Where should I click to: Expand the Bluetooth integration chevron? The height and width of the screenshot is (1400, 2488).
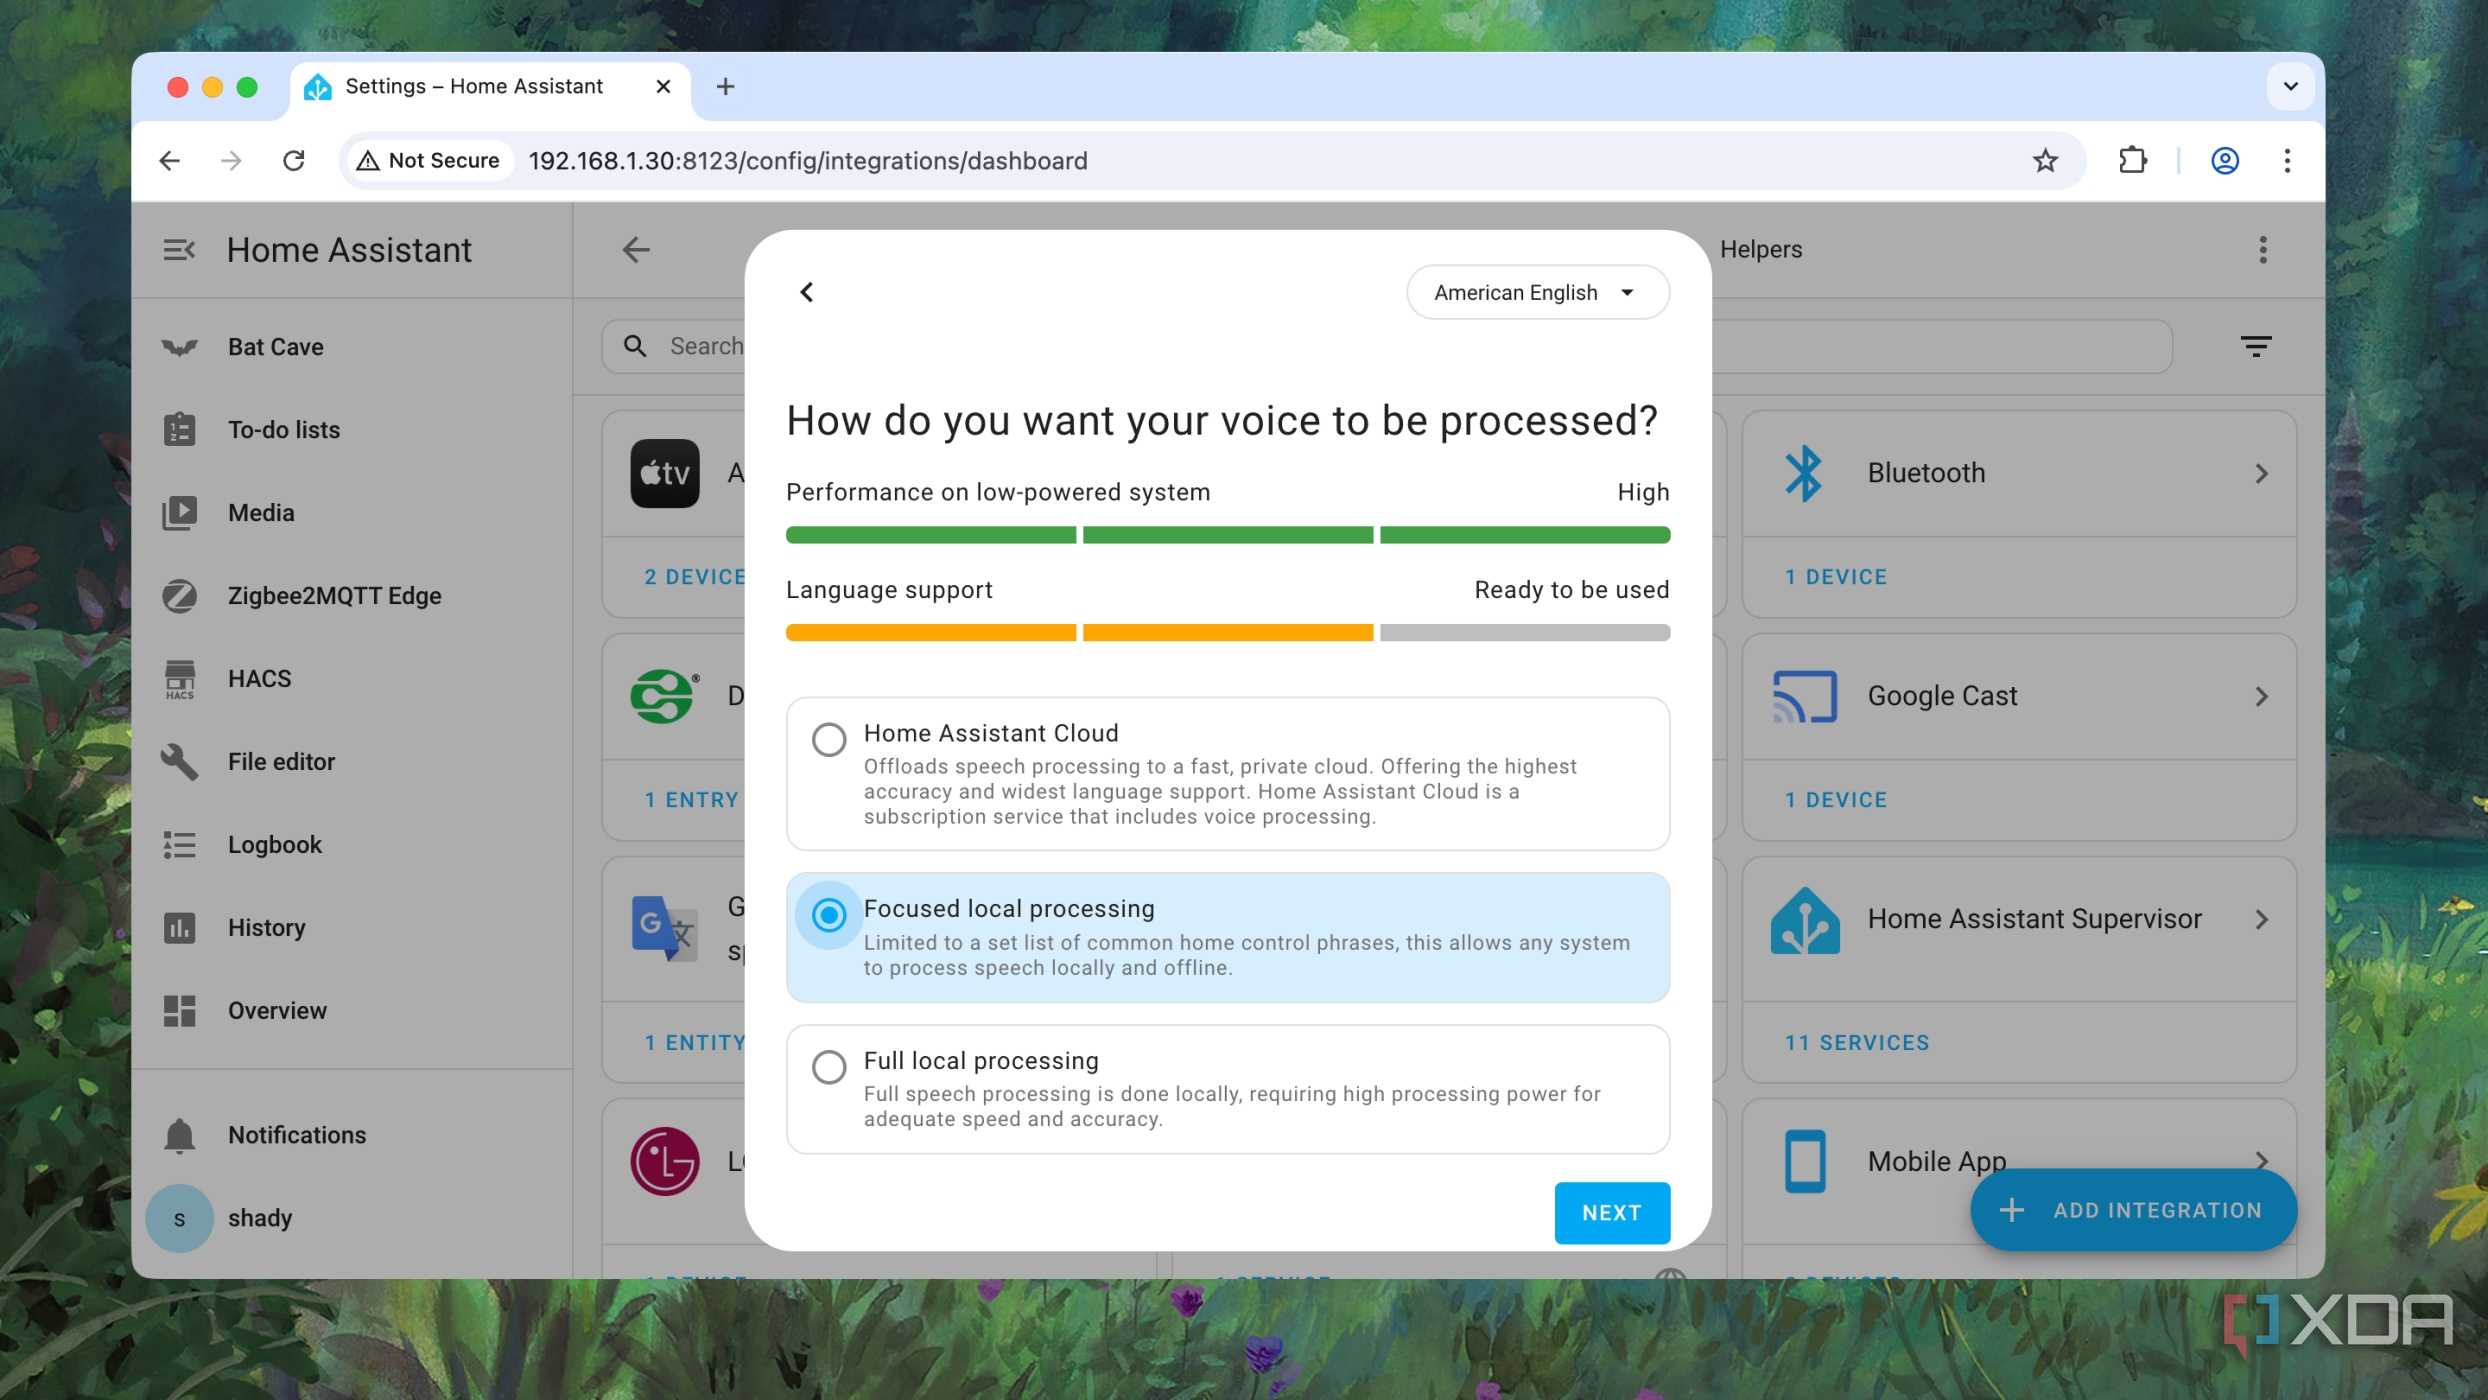[x=2261, y=474]
